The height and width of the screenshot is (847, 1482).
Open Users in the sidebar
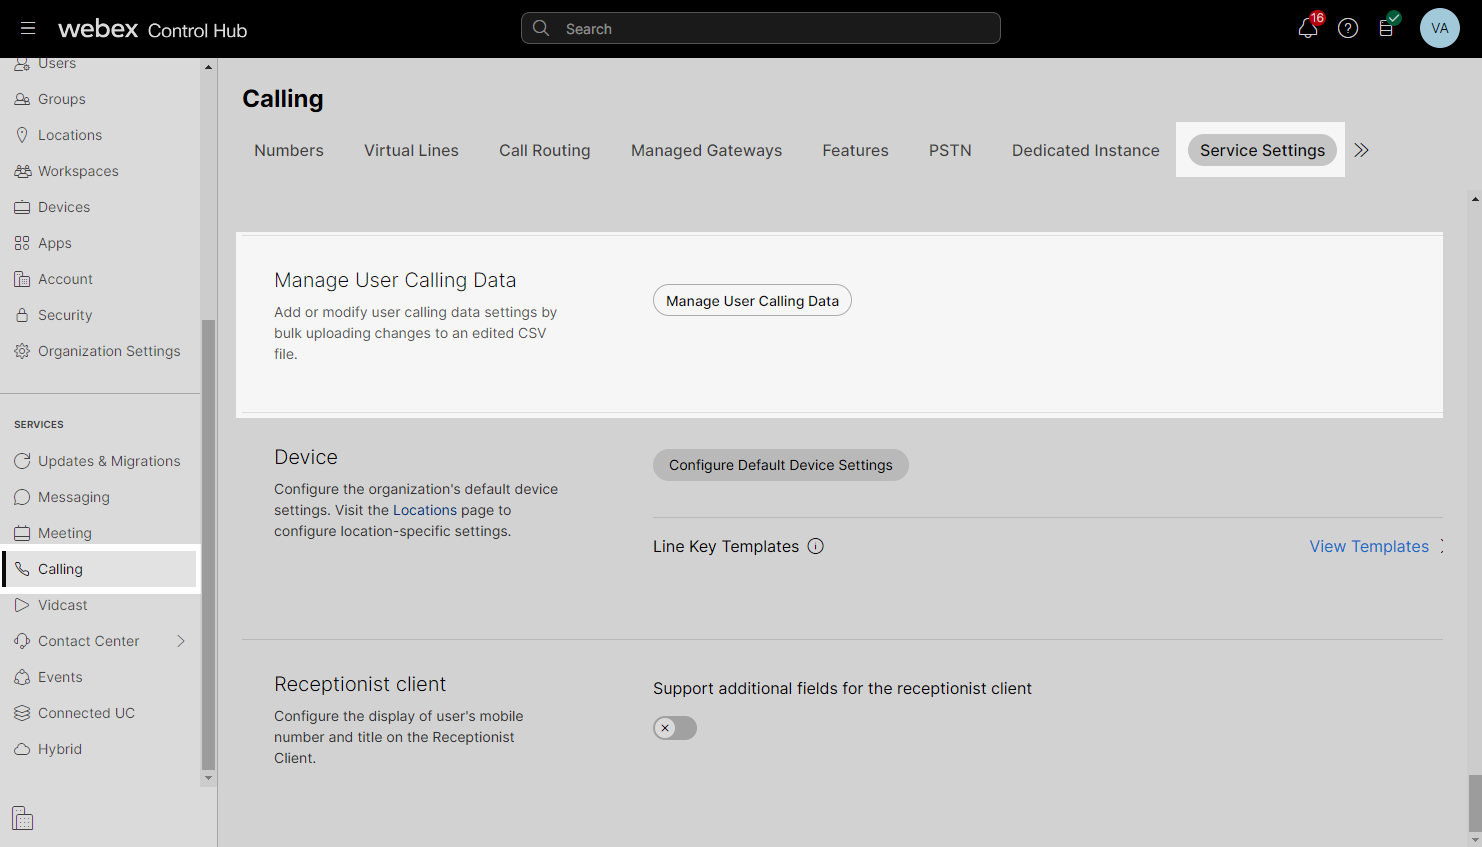tap(57, 64)
